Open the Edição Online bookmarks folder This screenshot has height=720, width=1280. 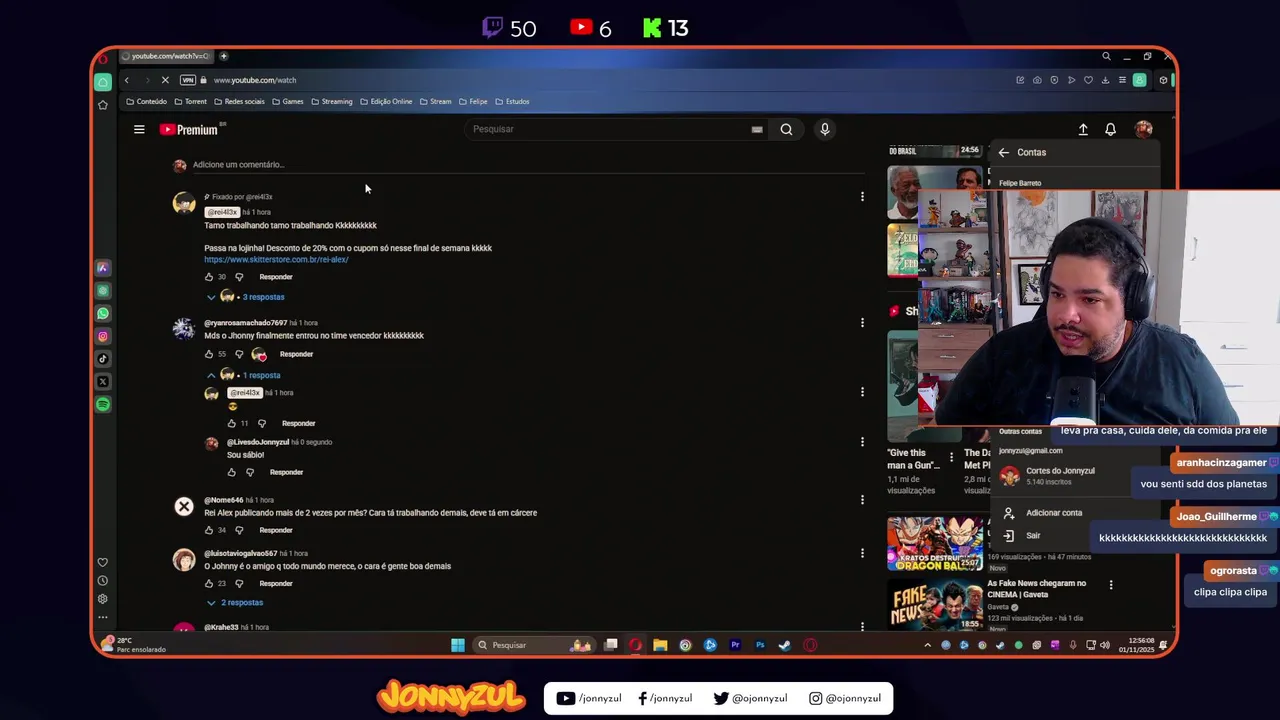click(385, 101)
